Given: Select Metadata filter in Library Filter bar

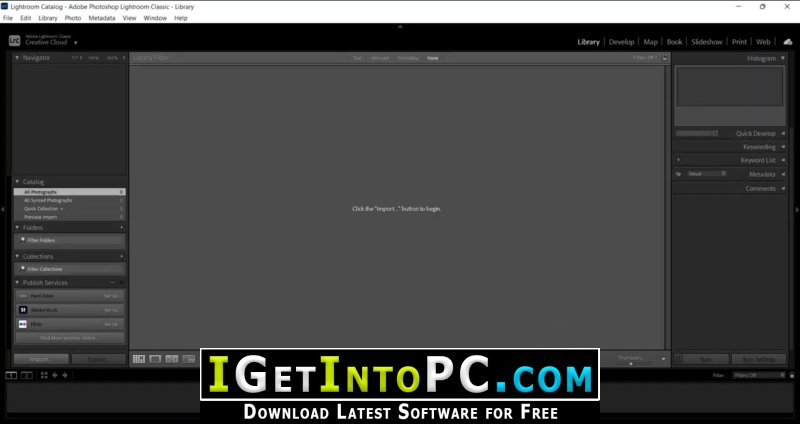Looking at the screenshot, I should (408, 58).
